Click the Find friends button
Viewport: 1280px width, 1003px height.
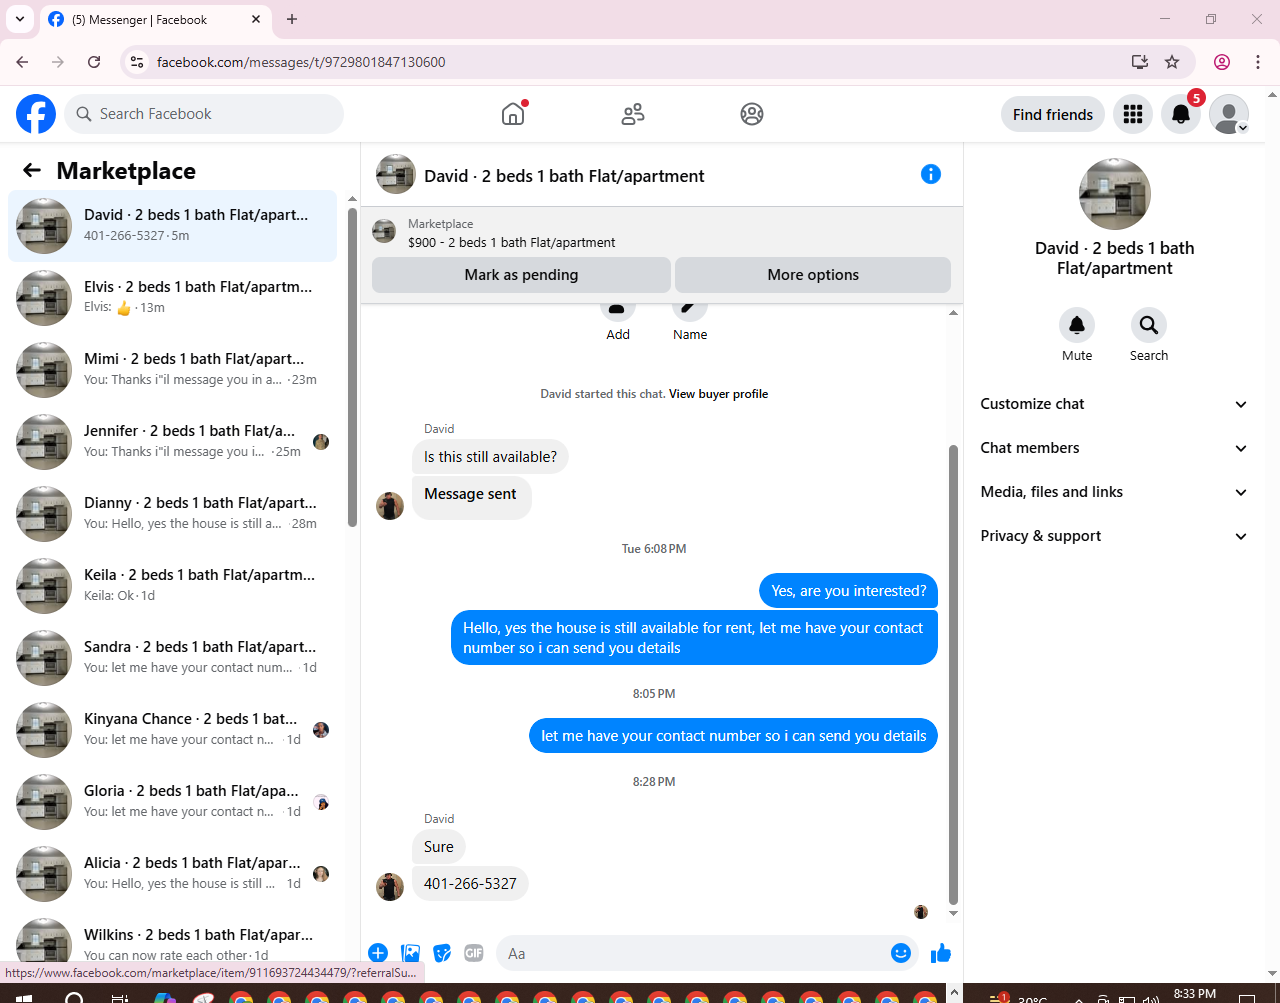[x=1053, y=114]
